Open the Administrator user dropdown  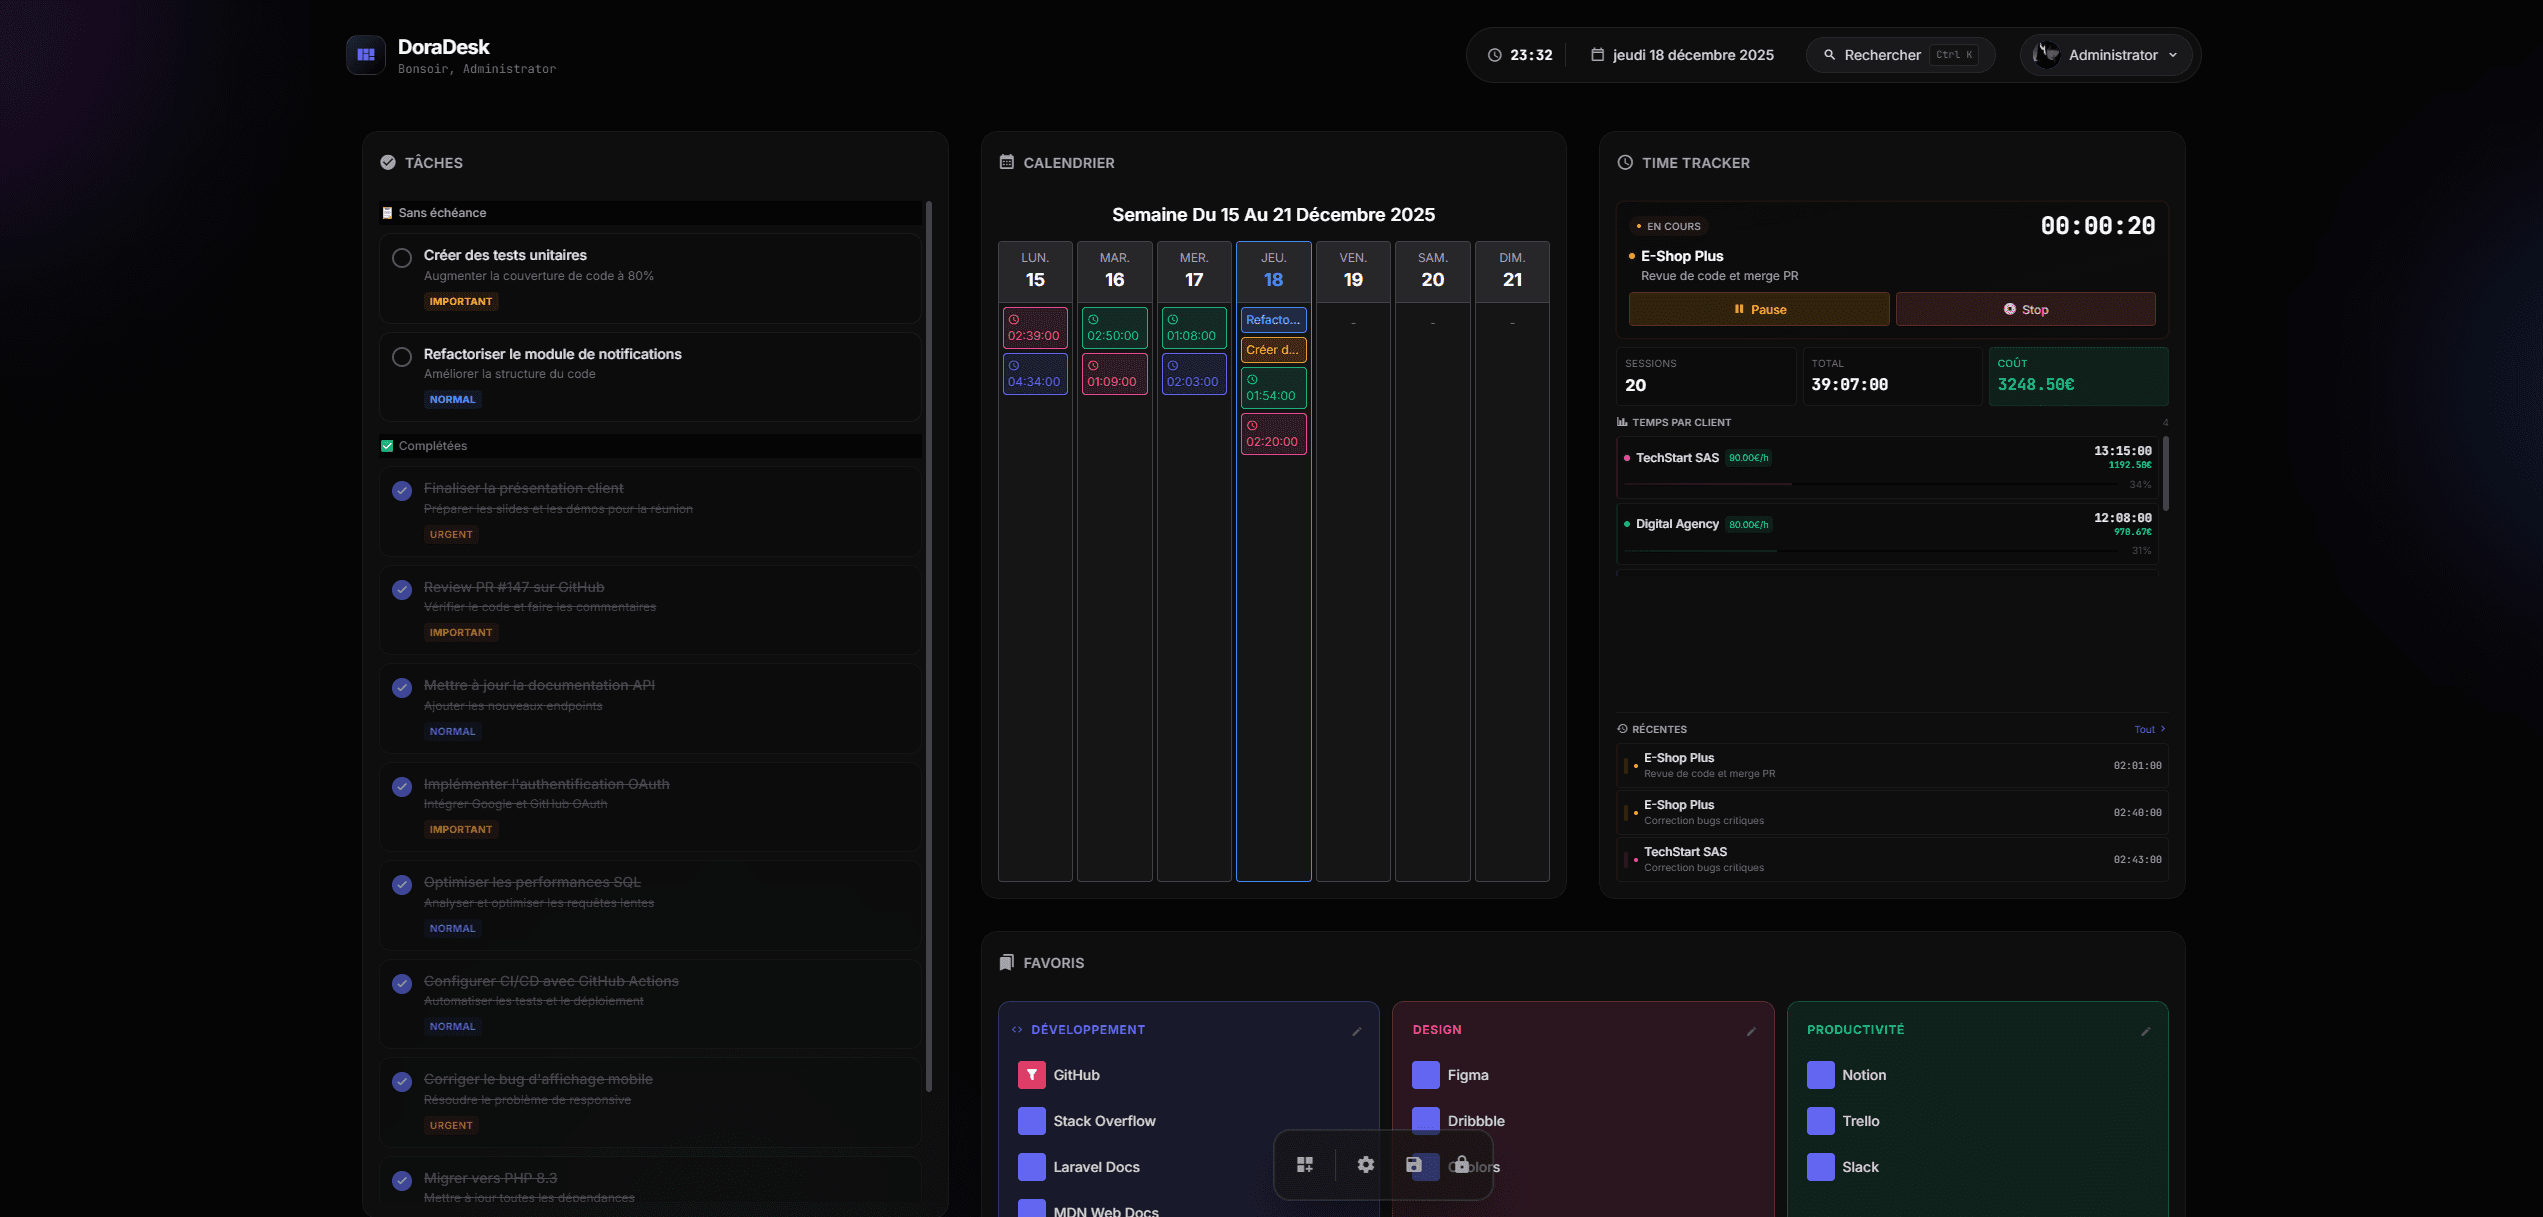tap(2106, 55)
